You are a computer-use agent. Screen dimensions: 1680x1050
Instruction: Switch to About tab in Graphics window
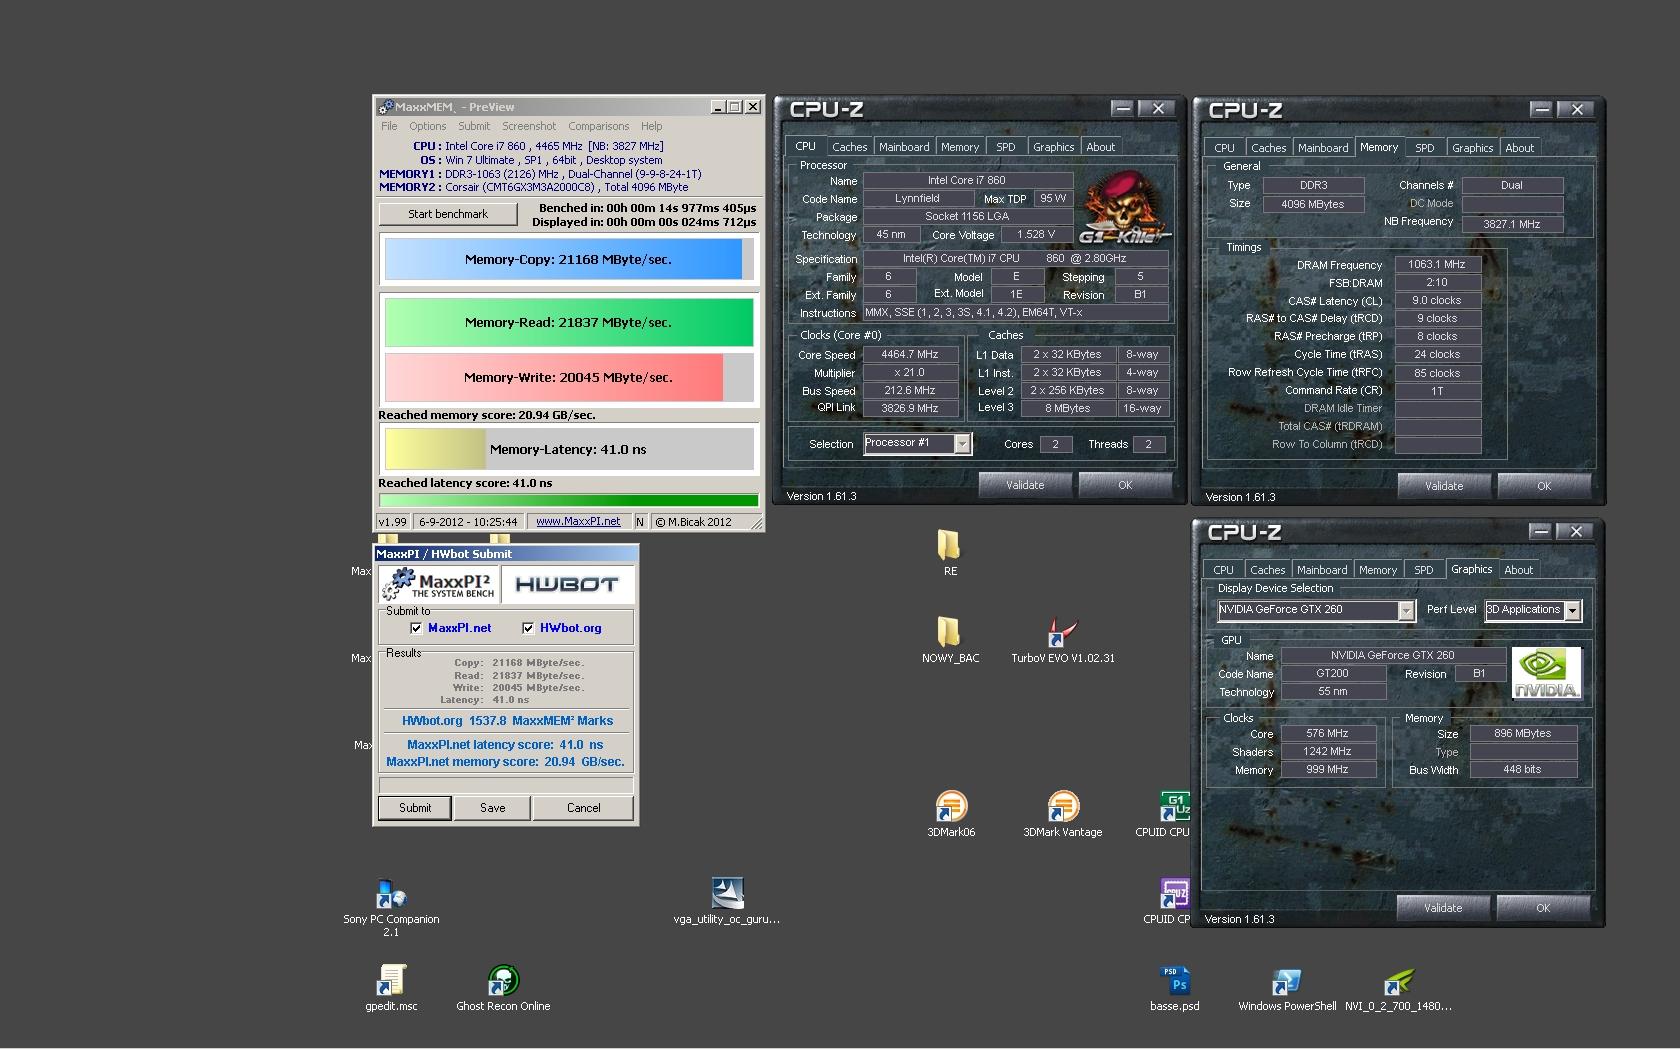[1518, 570]
